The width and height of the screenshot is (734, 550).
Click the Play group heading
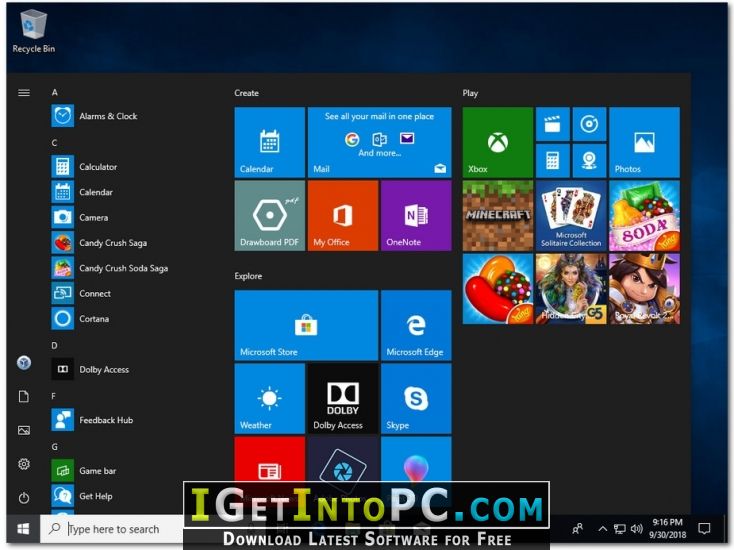click(x=470, y=93)
